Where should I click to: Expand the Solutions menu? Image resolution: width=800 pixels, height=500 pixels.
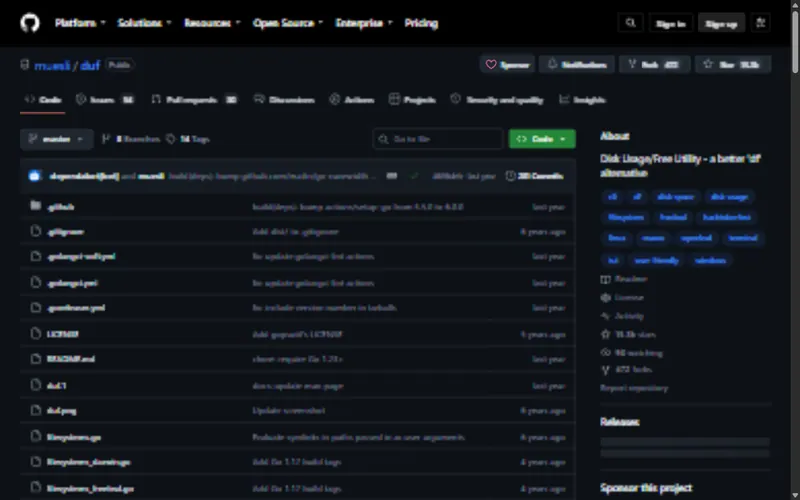[x=144, y=23]
